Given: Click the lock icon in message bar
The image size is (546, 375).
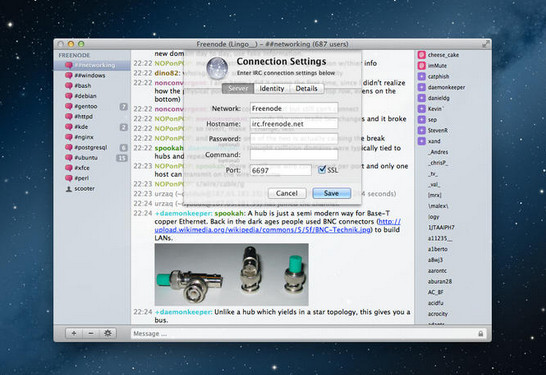Looking at the screenshot, I should tap(481, 334).
